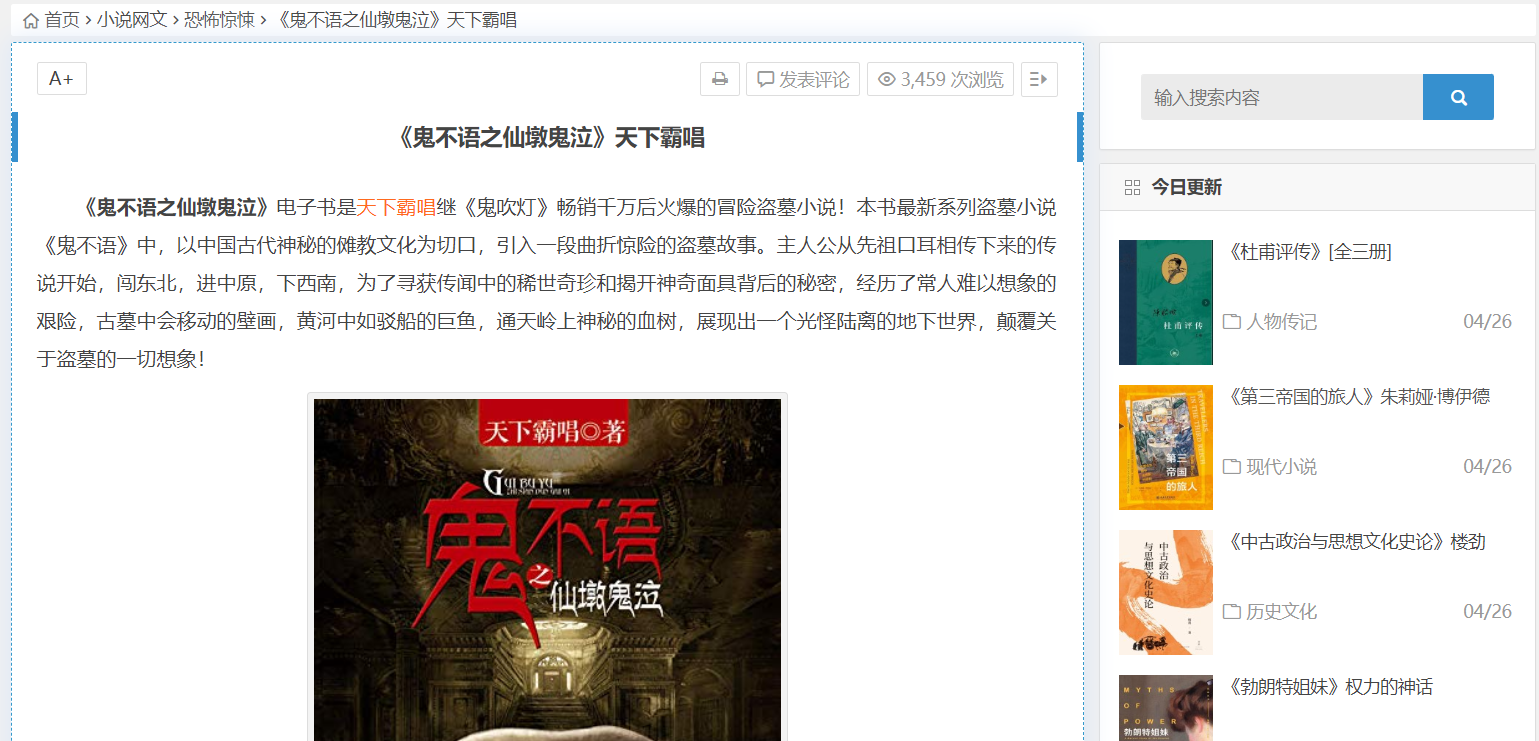Click current page breadcrumb 《鬼不语之仙墩鬼泣》天下霸唱
This screenshot has width=1539, height=741.
coord(394,20)
